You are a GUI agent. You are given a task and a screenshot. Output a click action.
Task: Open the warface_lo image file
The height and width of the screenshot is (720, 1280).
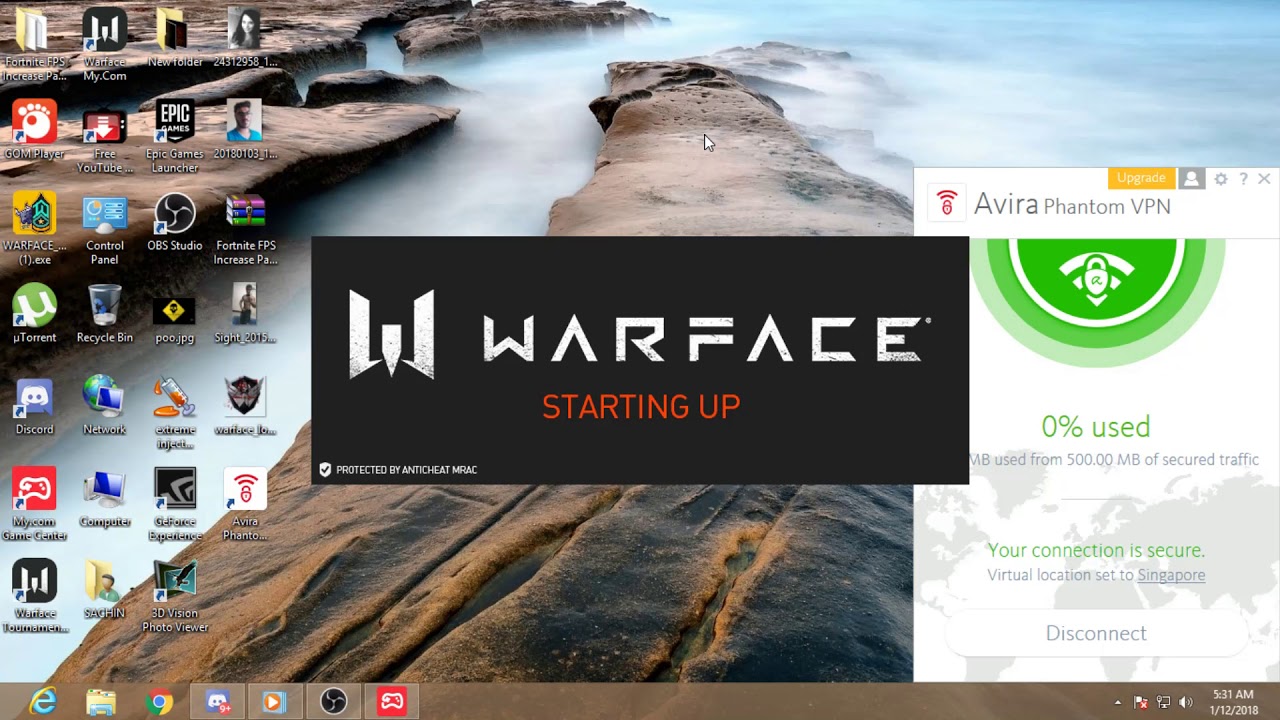[245, 406]
